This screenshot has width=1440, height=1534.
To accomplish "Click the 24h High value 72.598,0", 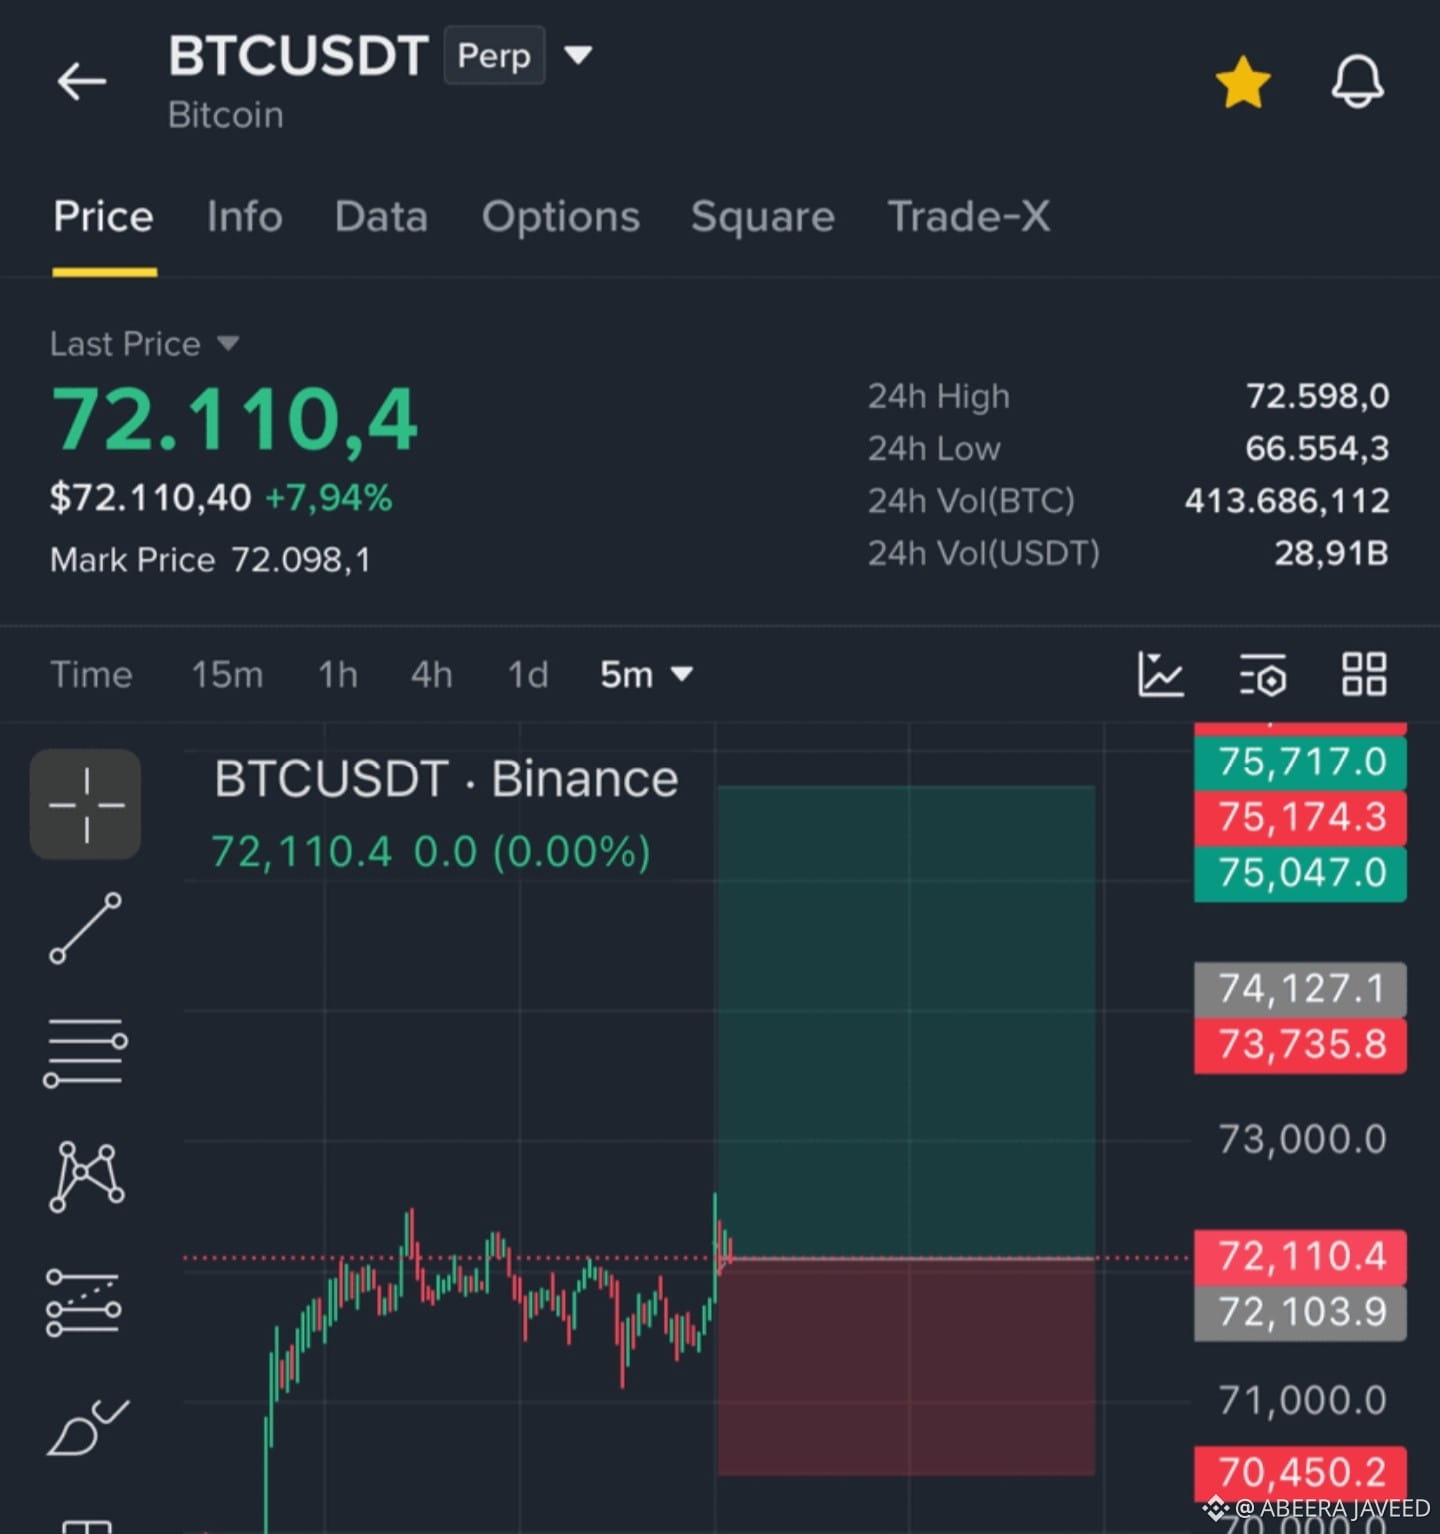I will click(1317, 396).
